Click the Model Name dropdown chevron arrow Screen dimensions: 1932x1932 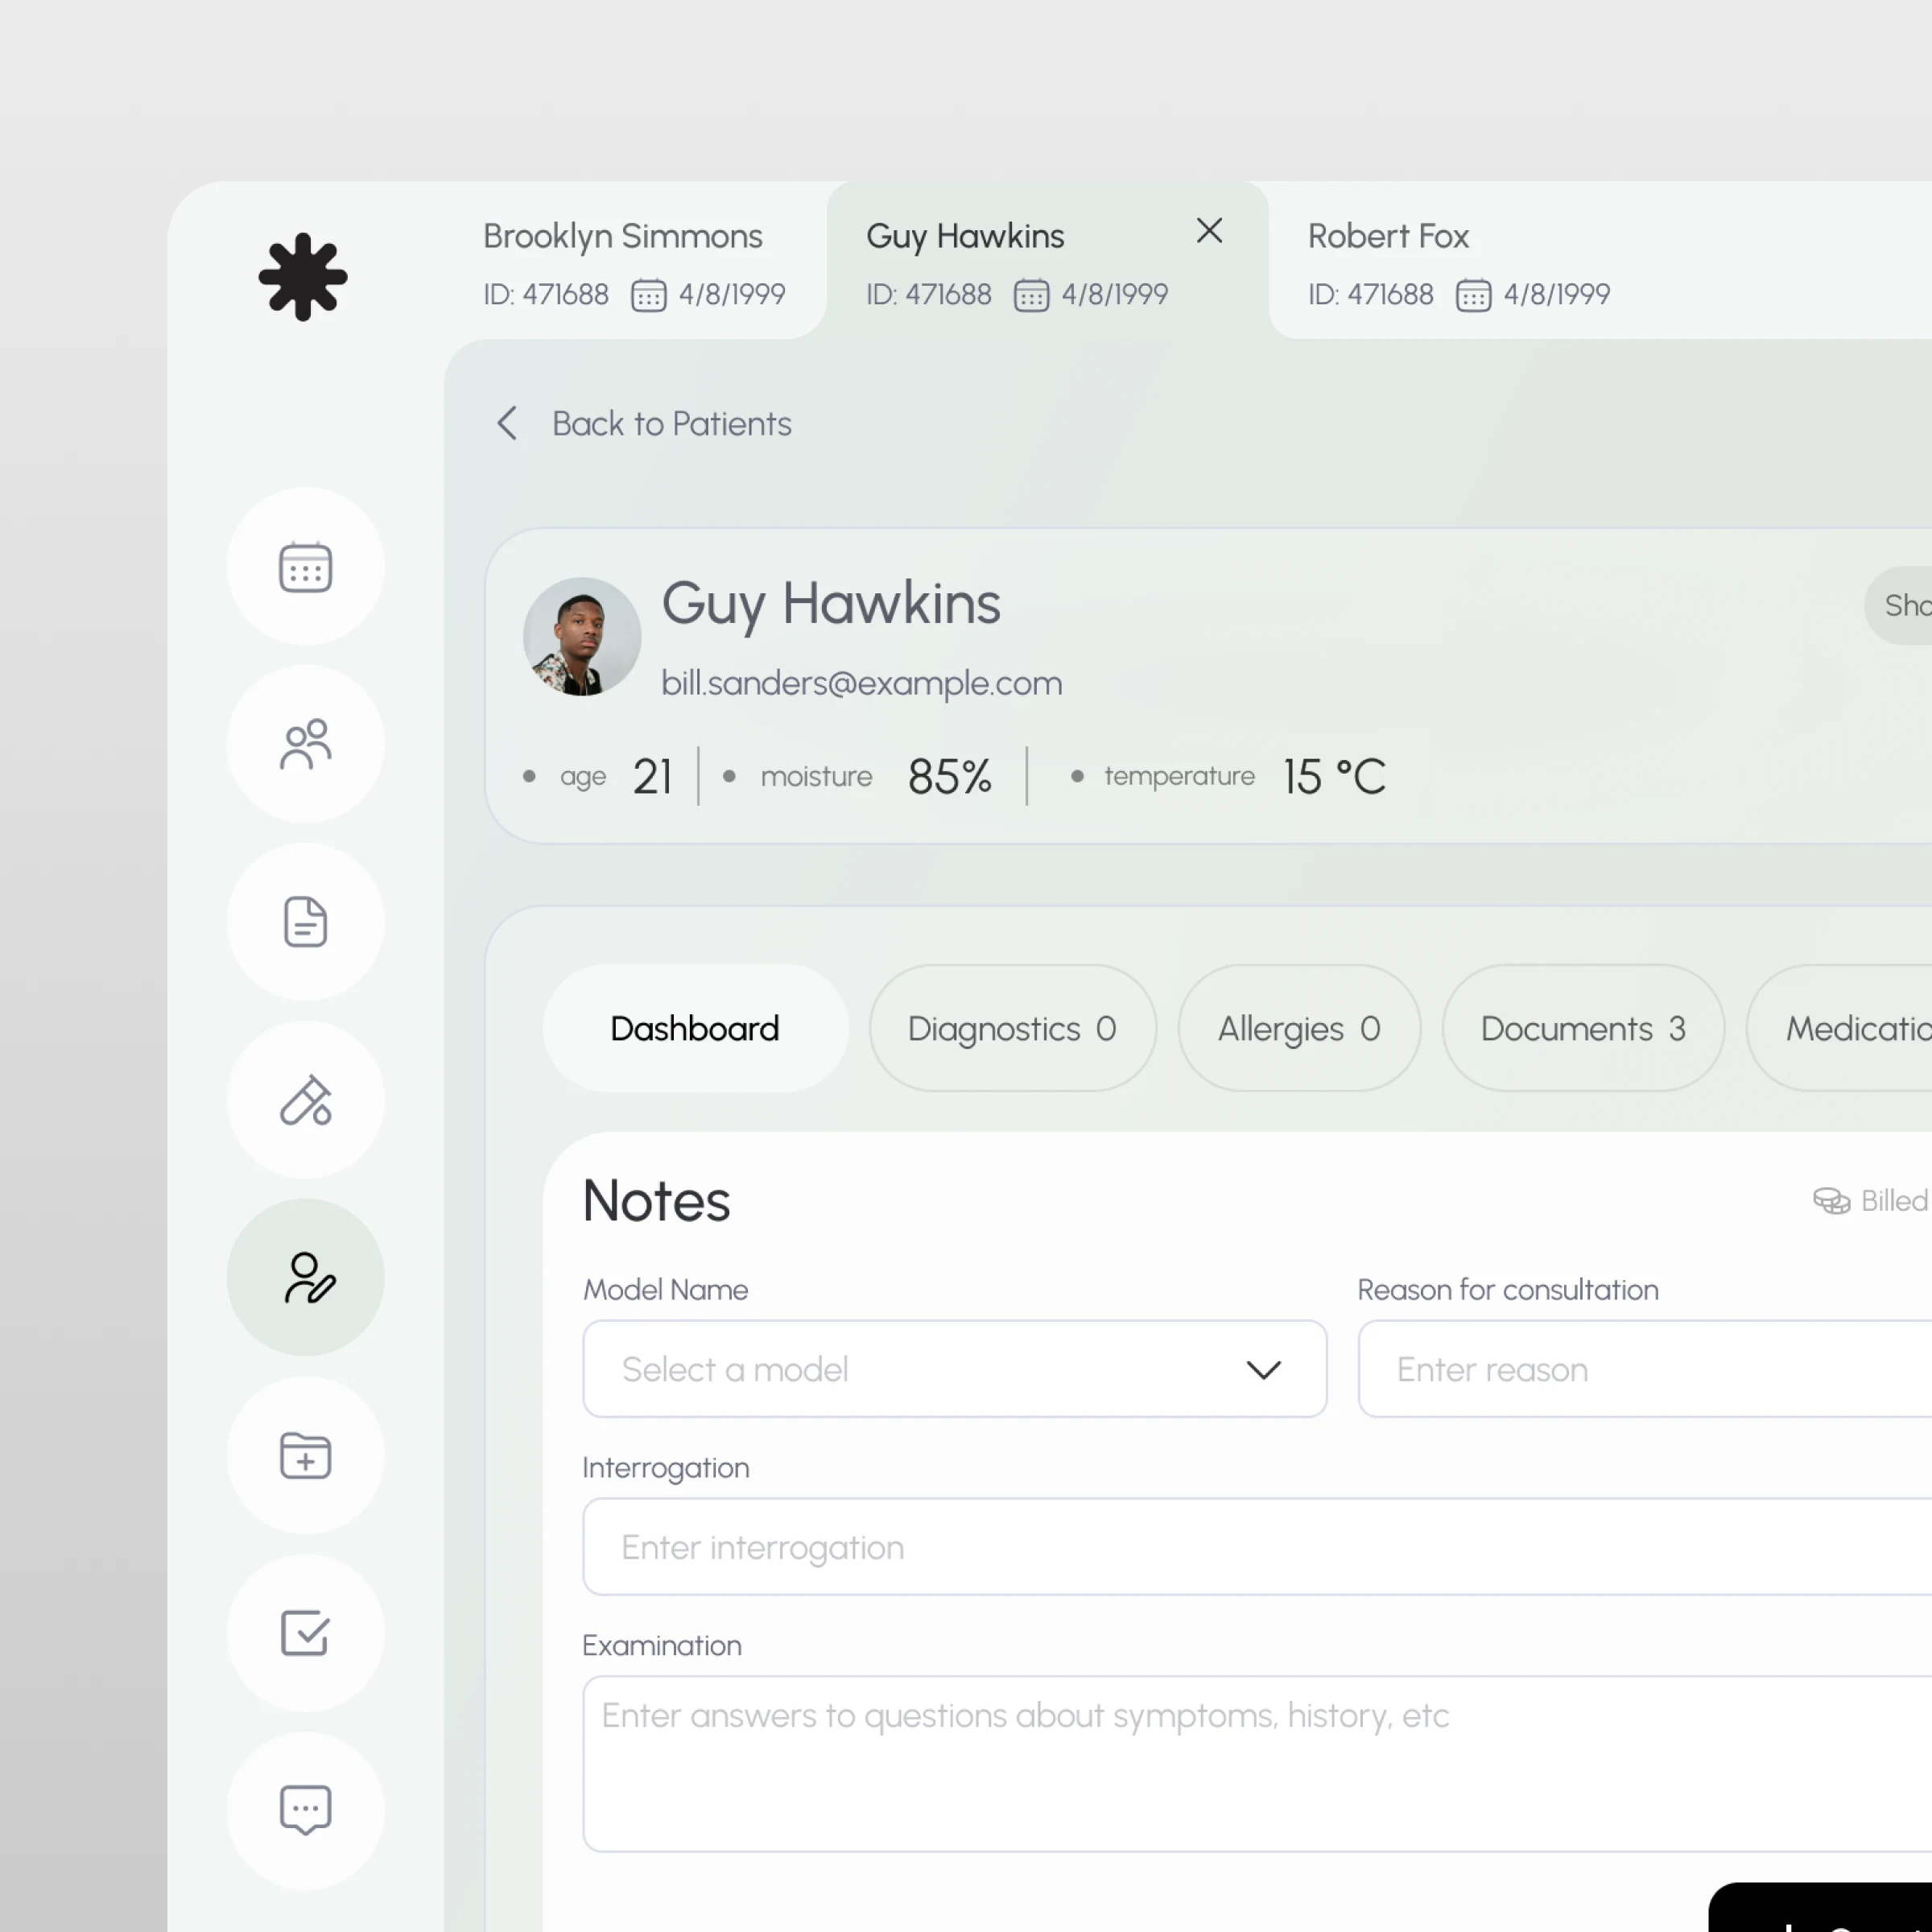pos(1263,1370)
